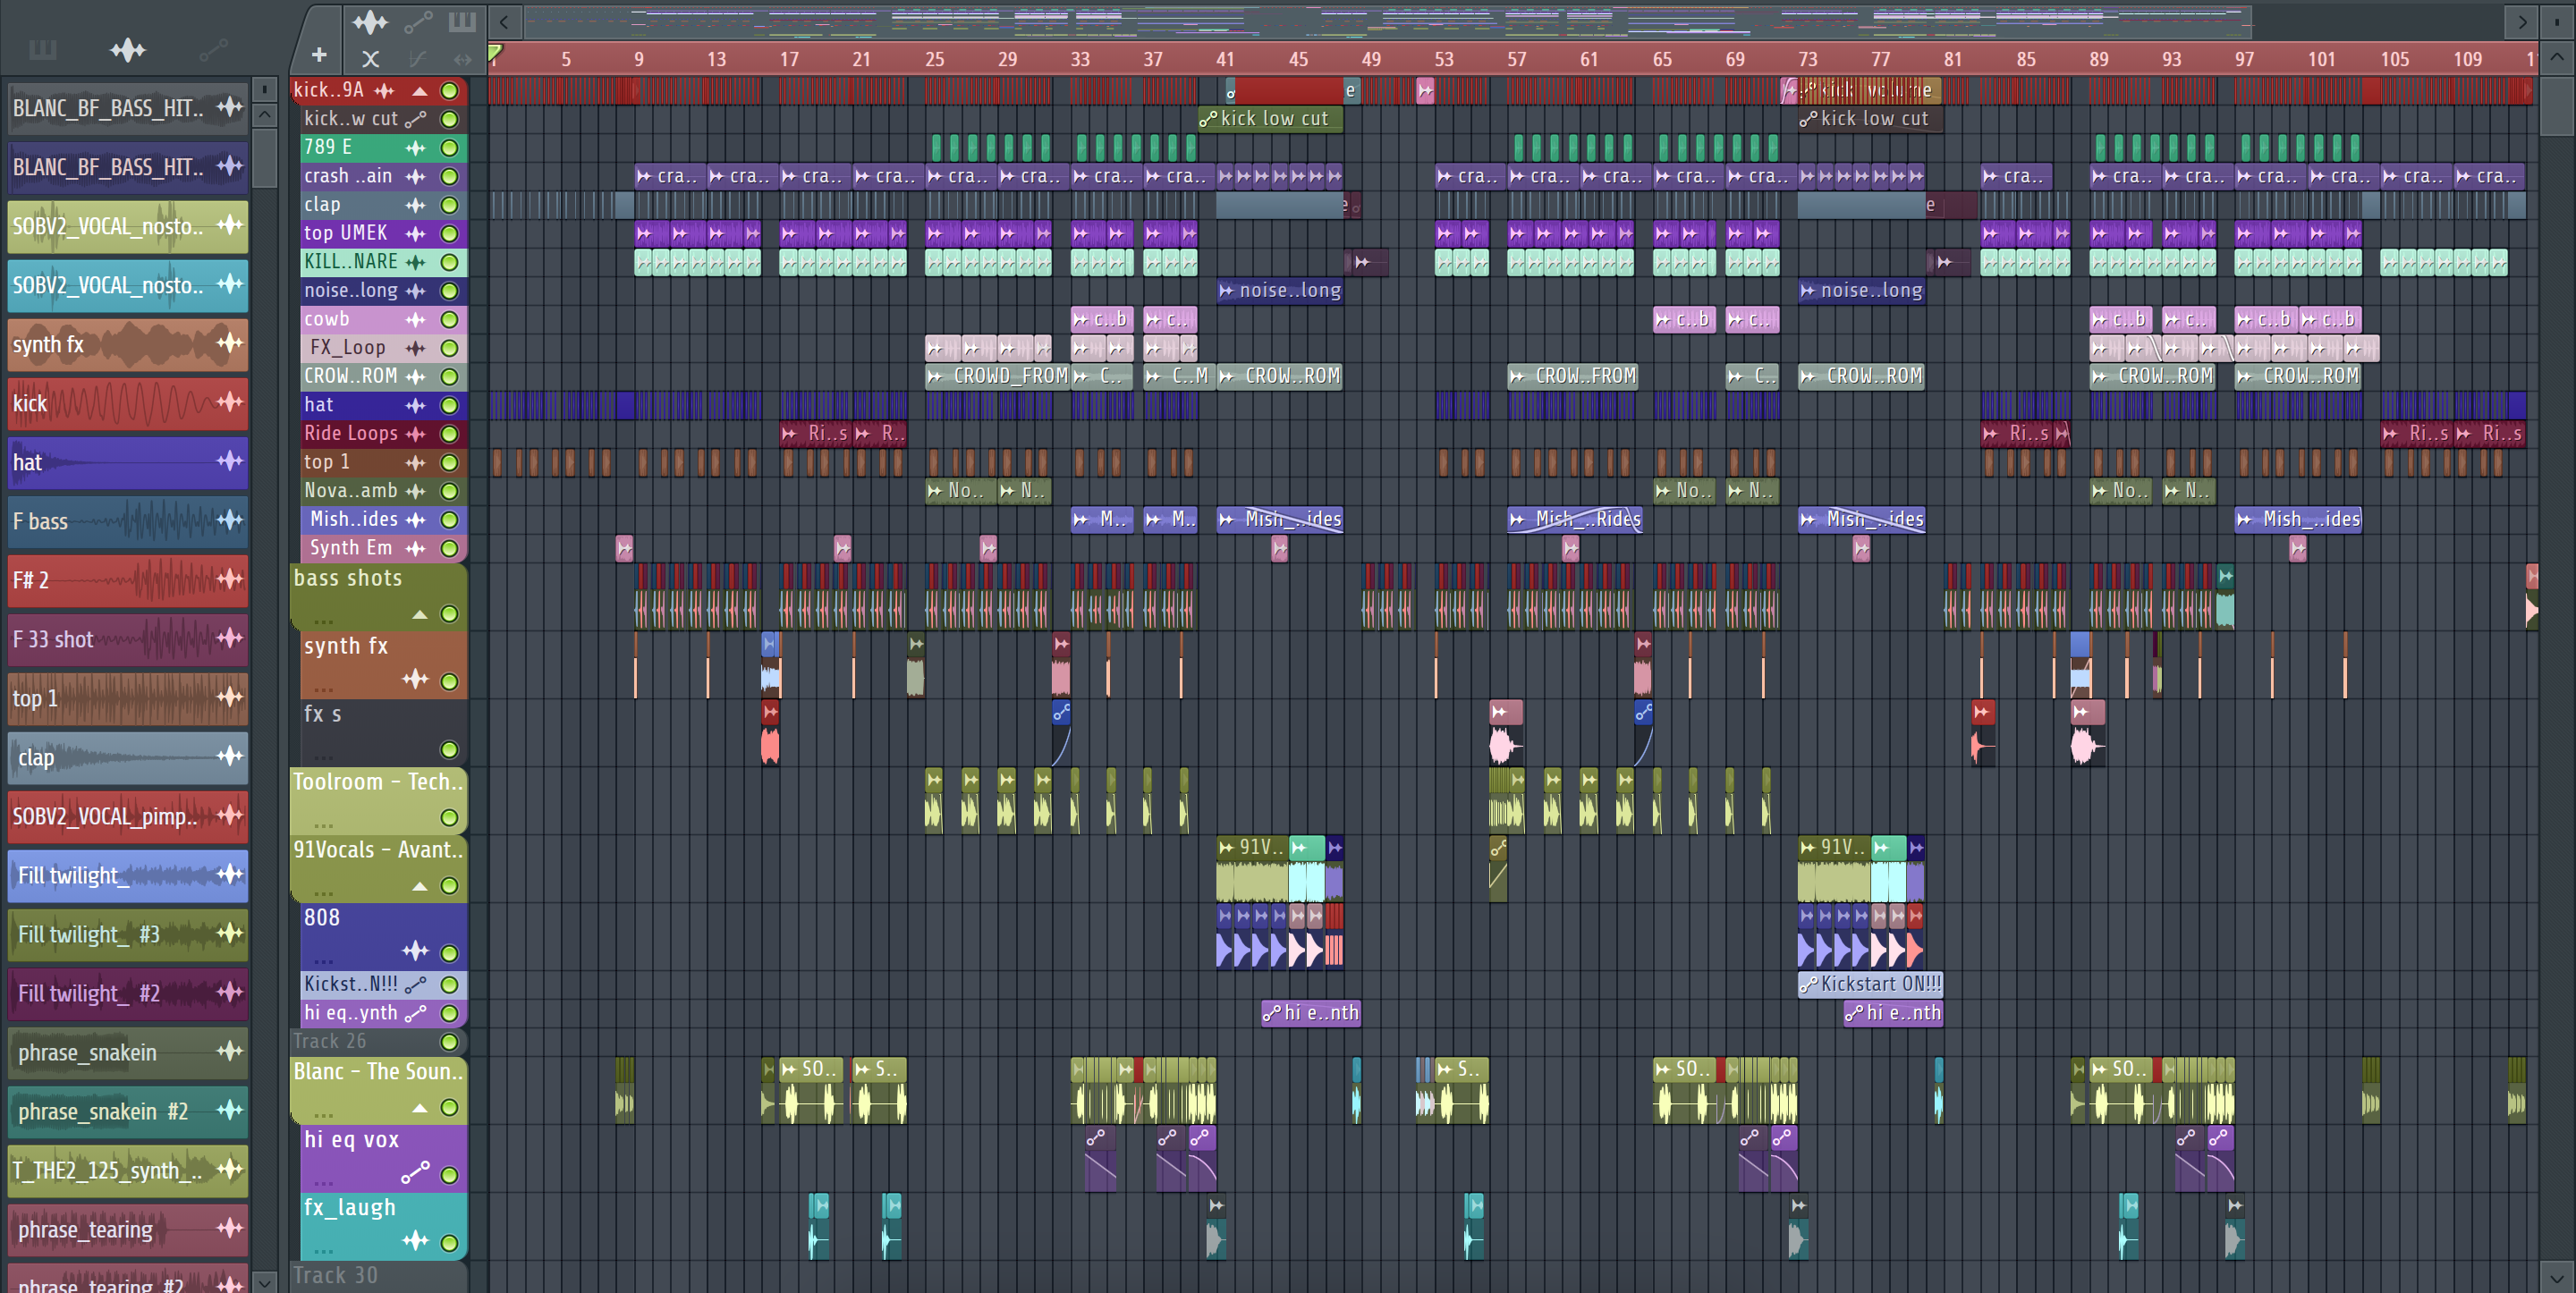
Task: Select the picker panel's piano patterns filter icon
Action: pyautogui.click(x=42, y=50)
